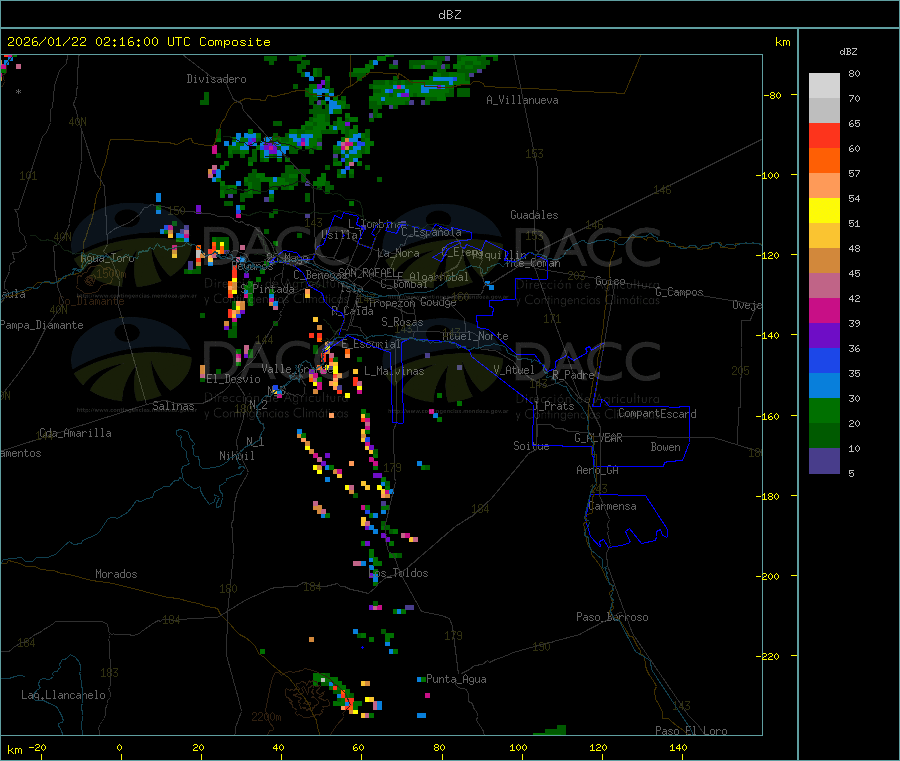Click the Atuel_Norte map label
This screenshot has width=900, height=761.
pos(475,336)
